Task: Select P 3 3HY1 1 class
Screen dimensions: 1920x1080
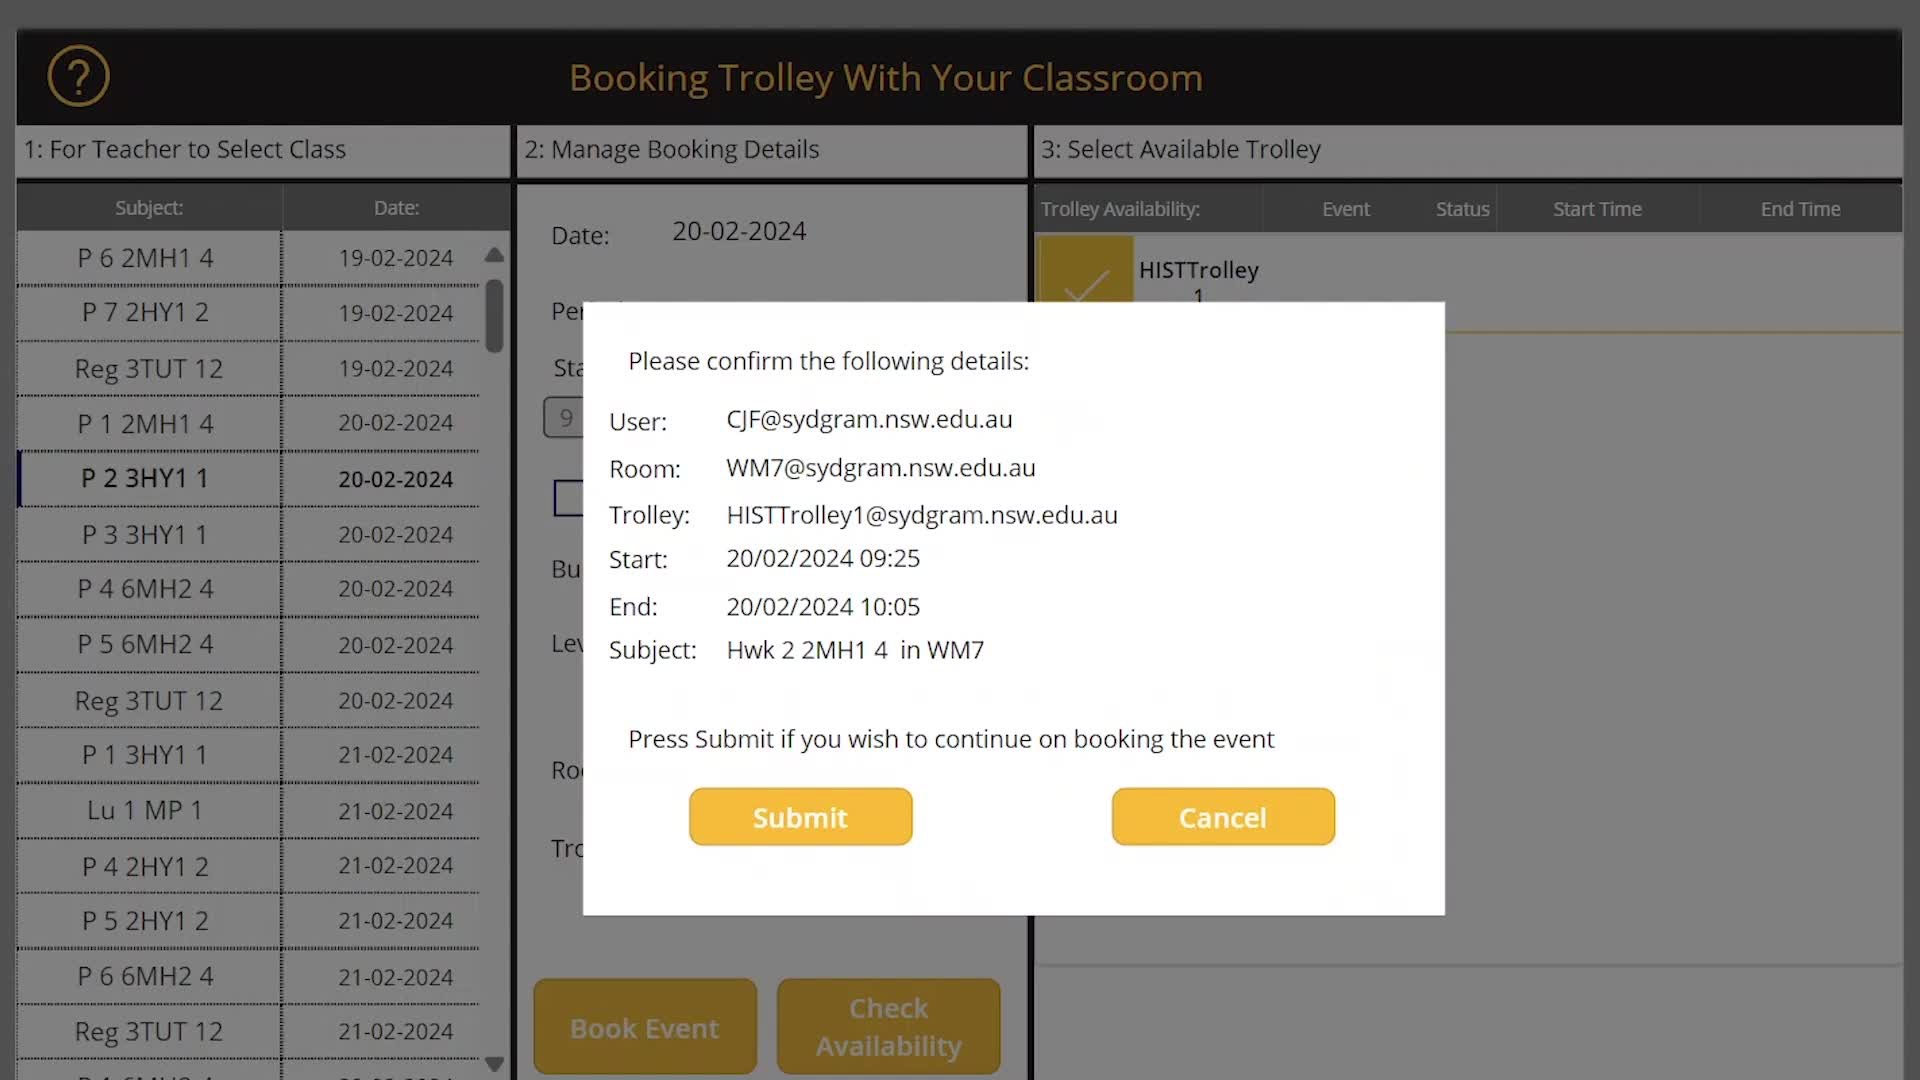Action: pos(146,535)
